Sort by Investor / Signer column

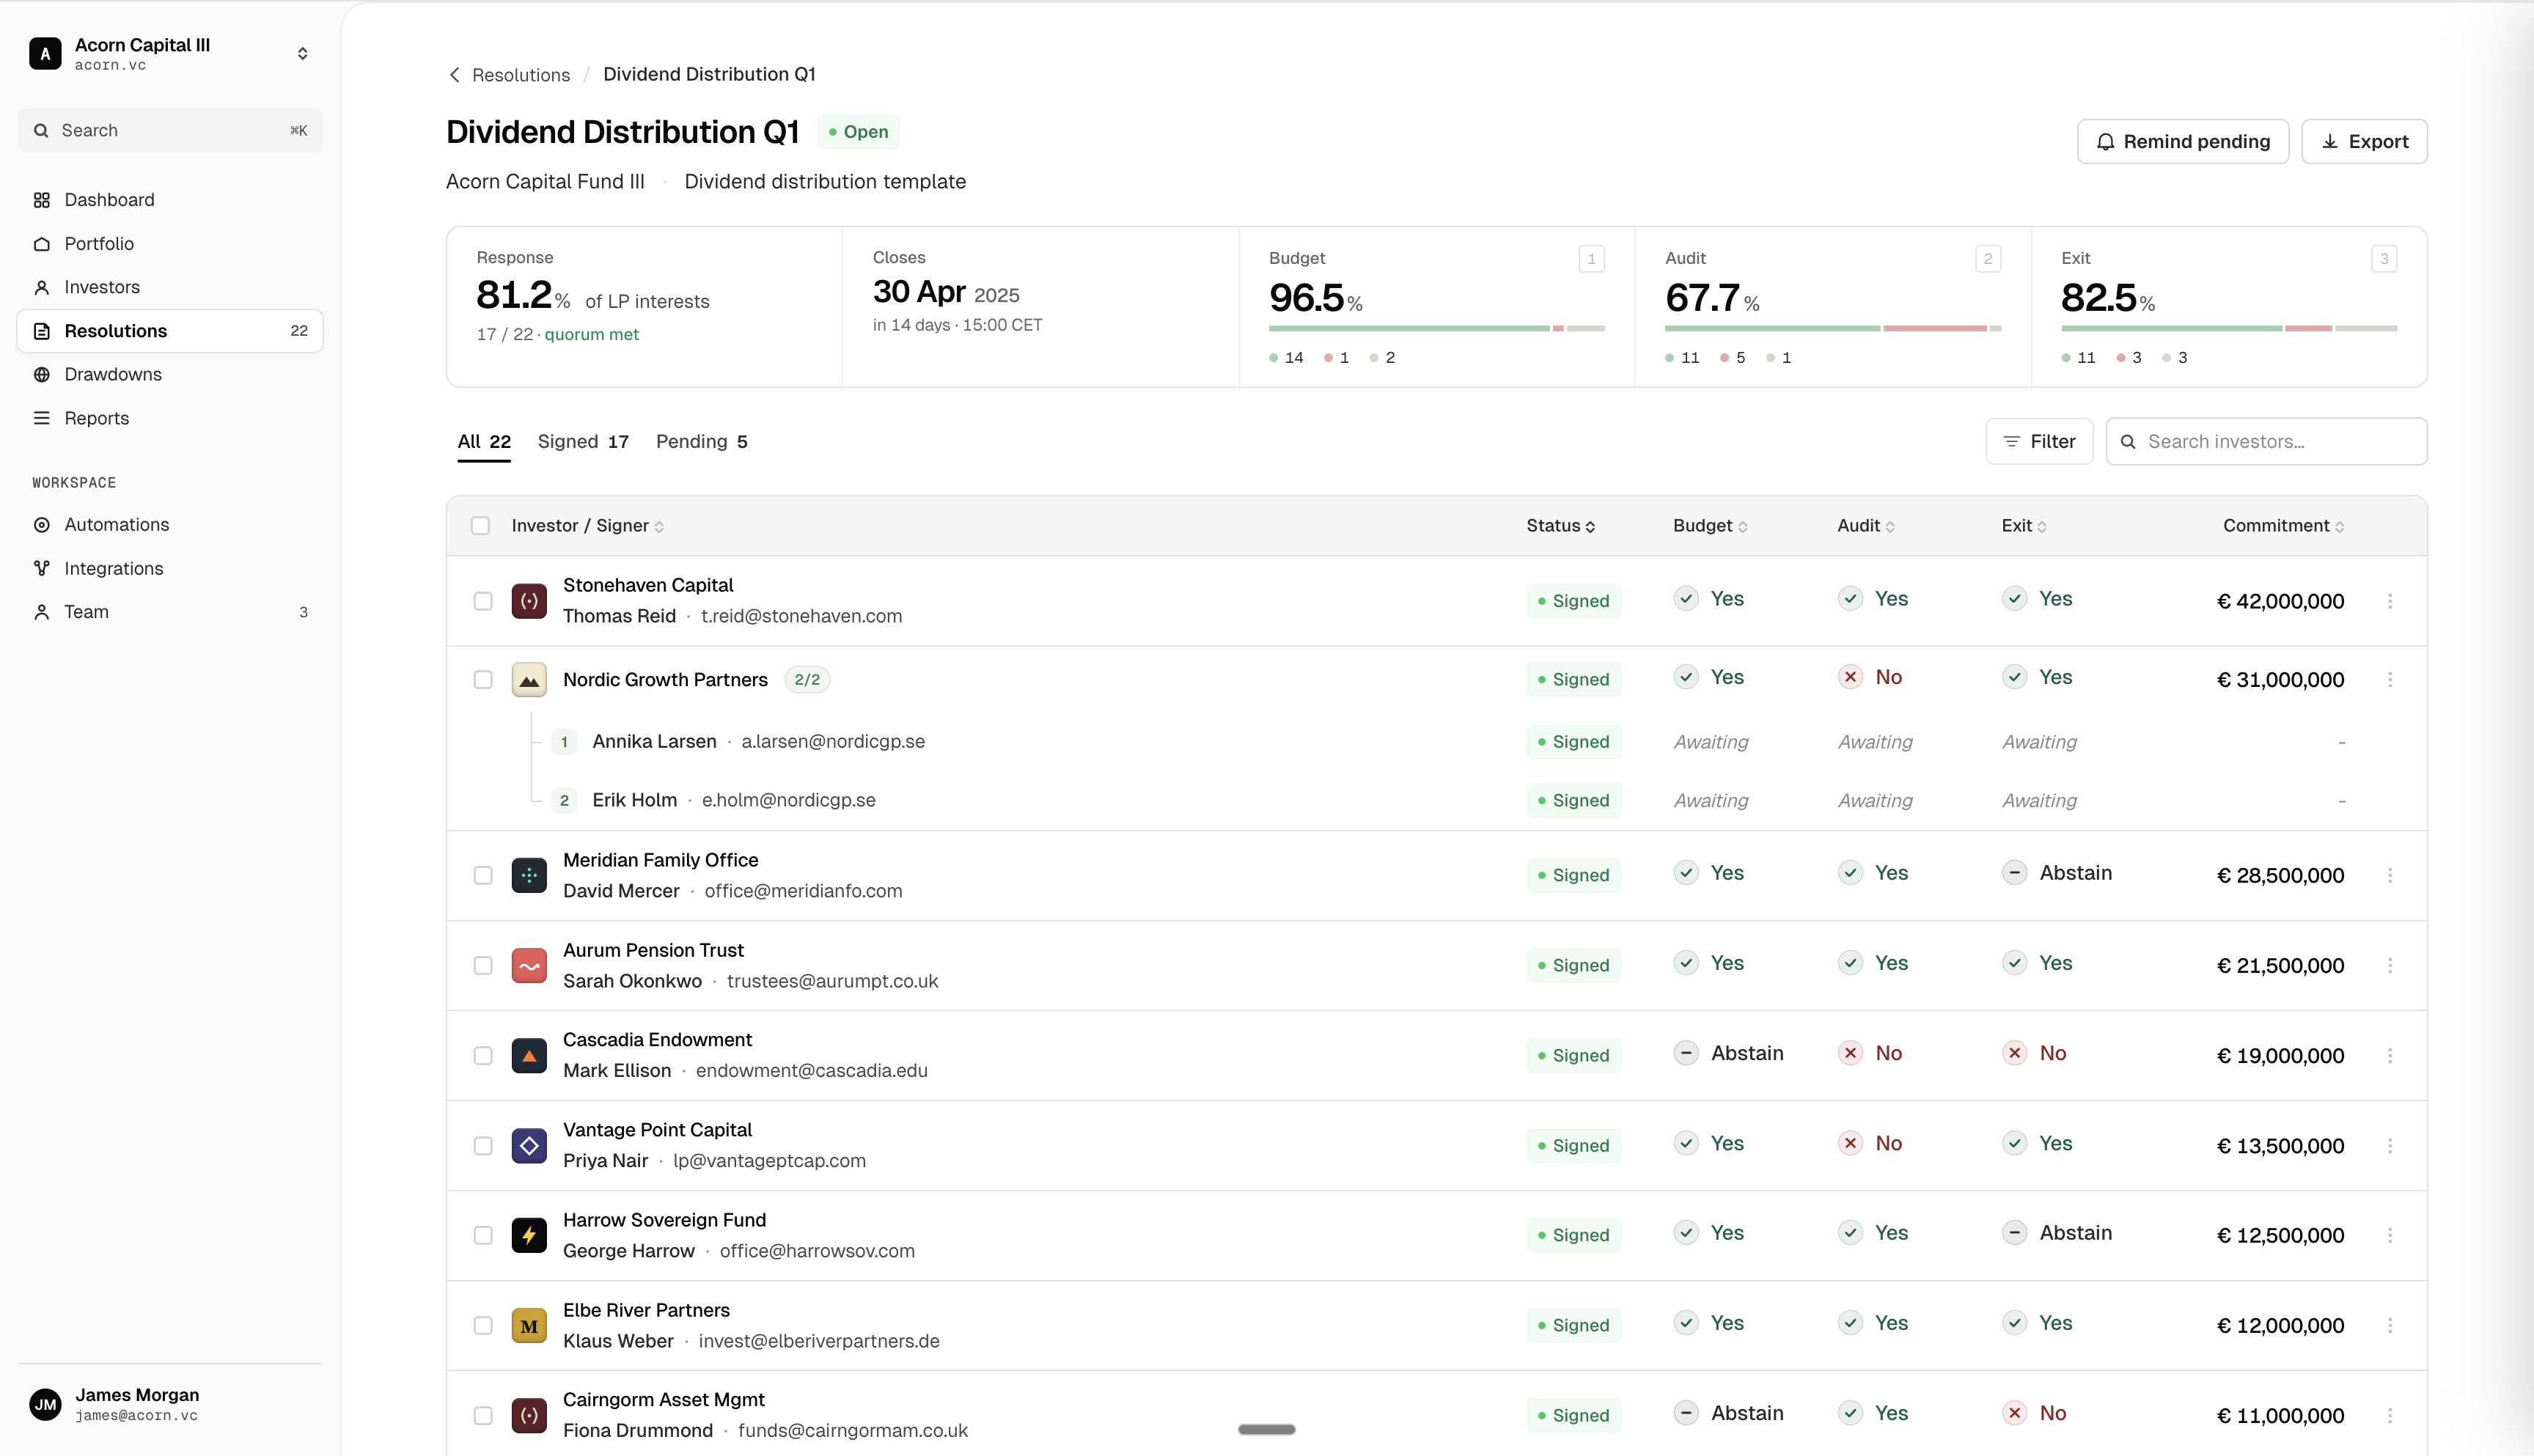pyautogui.click(x=588, y=526)
